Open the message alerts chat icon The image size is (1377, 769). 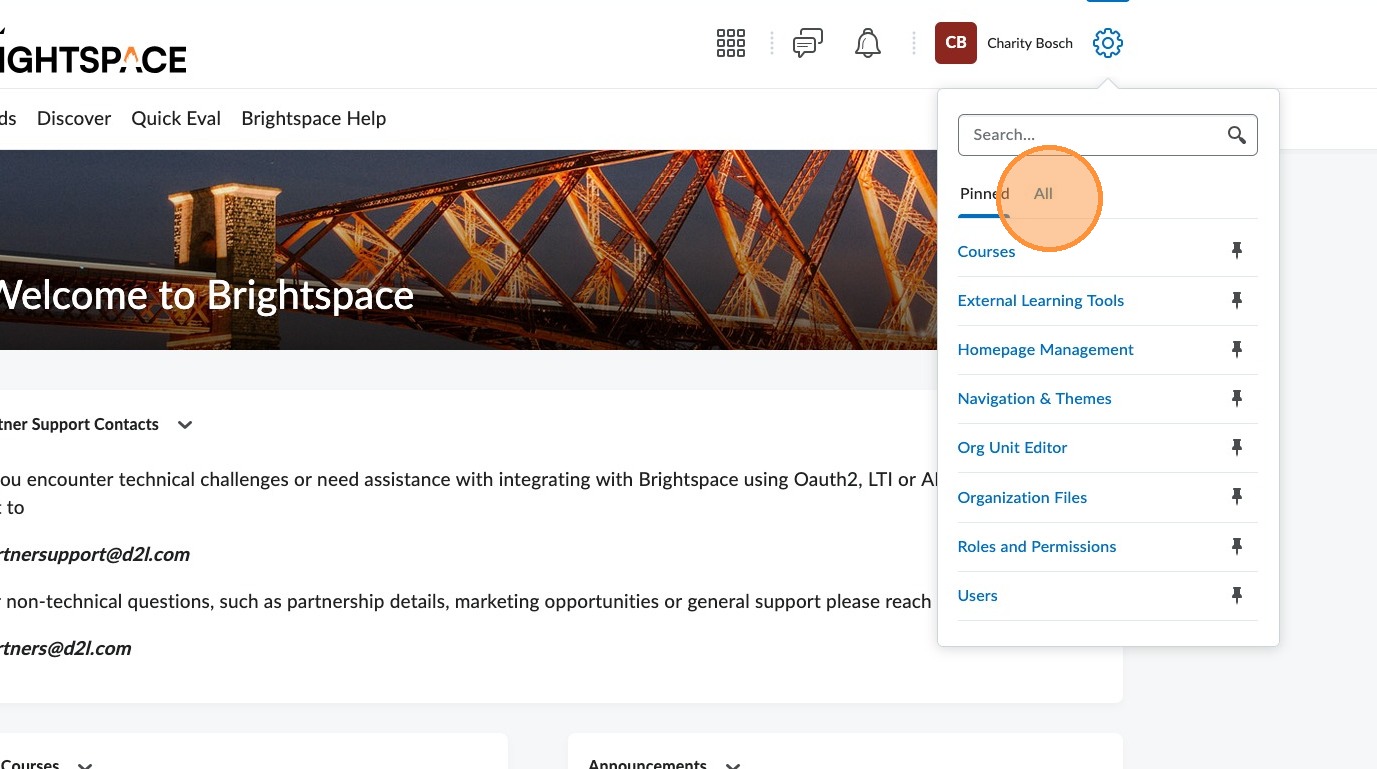[807, 43]
